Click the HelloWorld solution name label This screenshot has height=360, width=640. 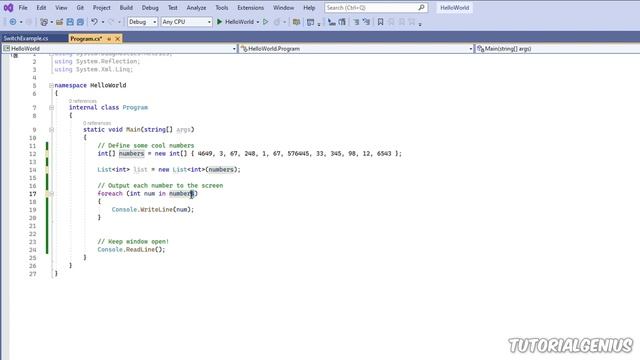click(x=454, y=7)
